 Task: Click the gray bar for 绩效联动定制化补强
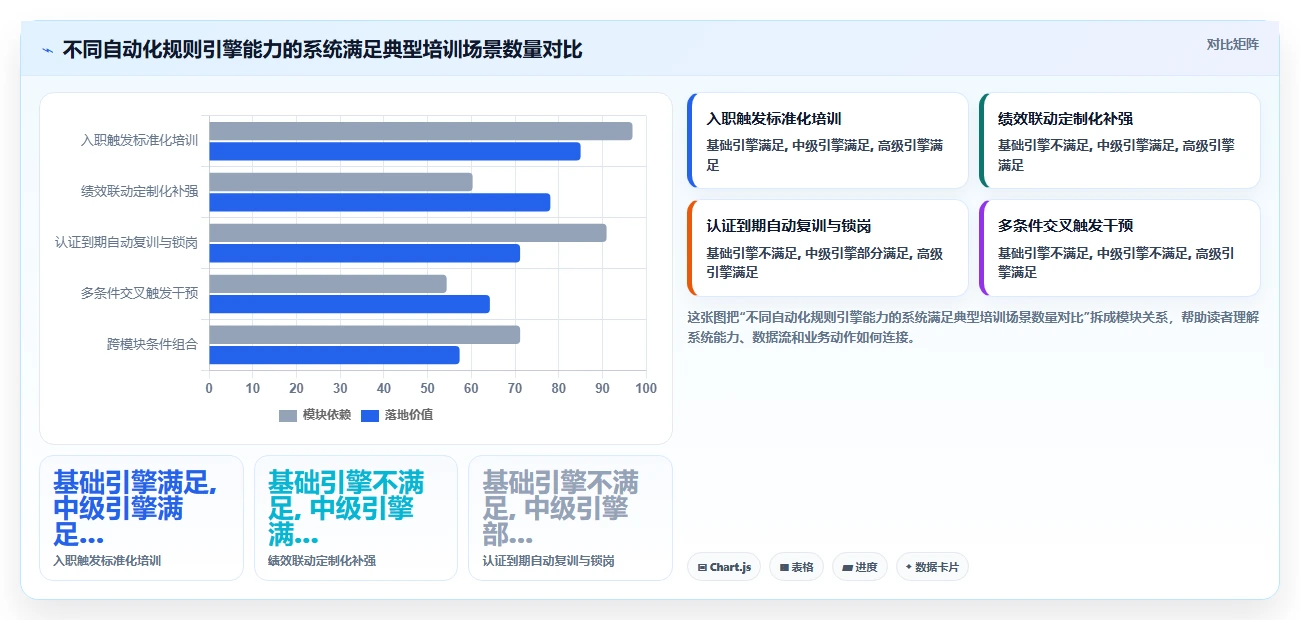(340, 182)
